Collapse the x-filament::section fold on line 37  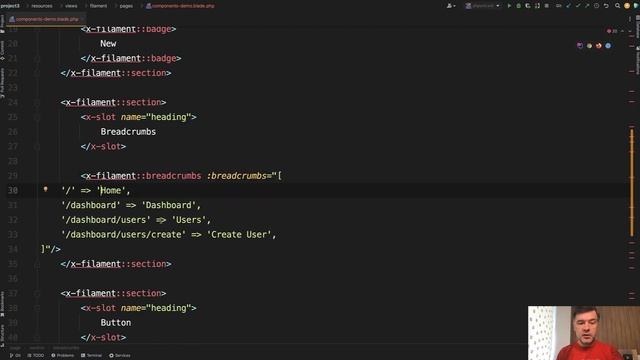click(37, 293)
